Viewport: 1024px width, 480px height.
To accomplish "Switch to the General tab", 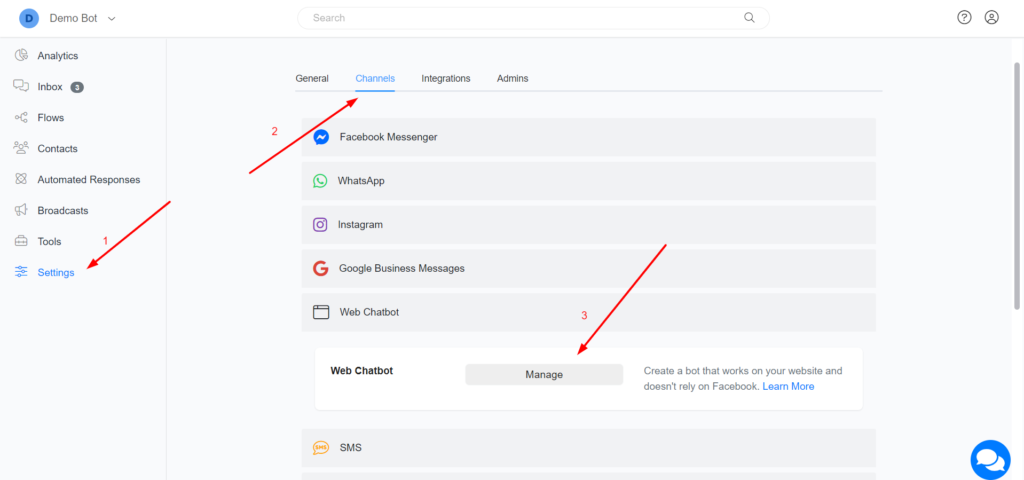I will (312, 78).
